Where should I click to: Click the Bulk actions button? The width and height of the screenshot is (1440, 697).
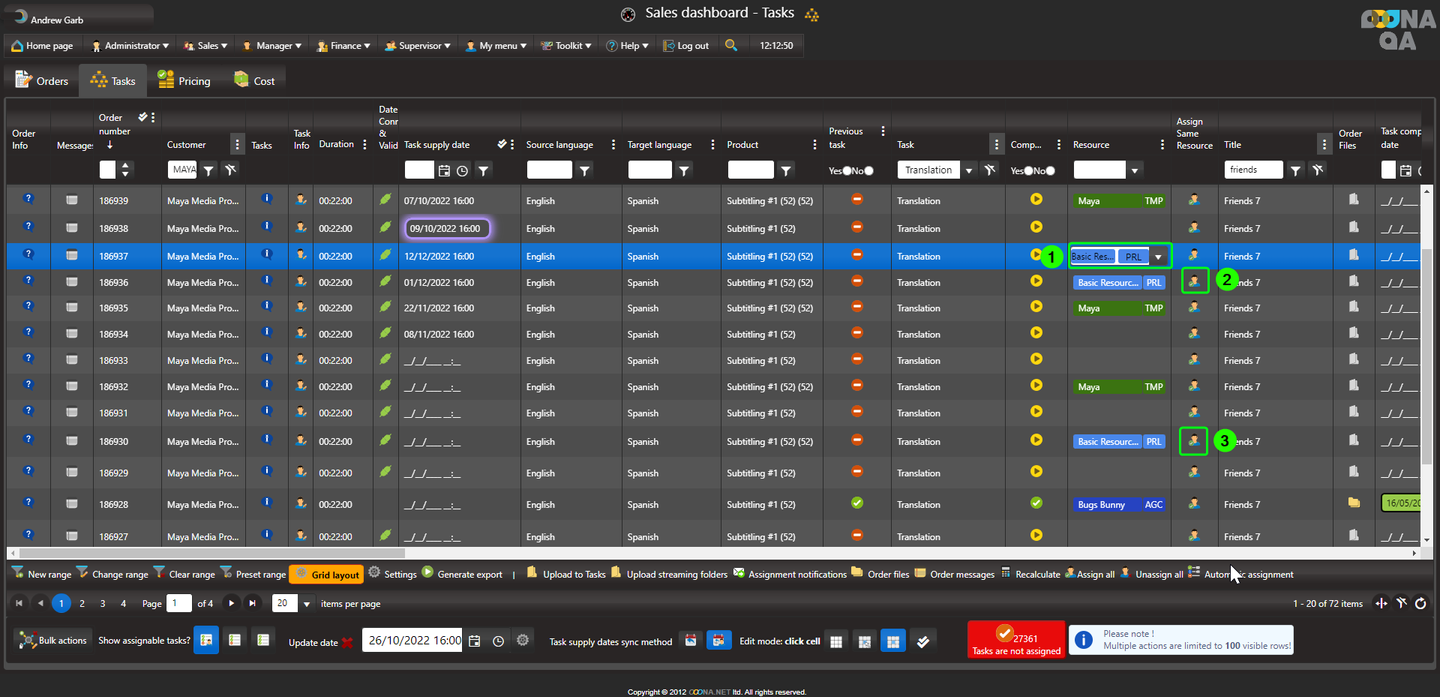(53, 640)
